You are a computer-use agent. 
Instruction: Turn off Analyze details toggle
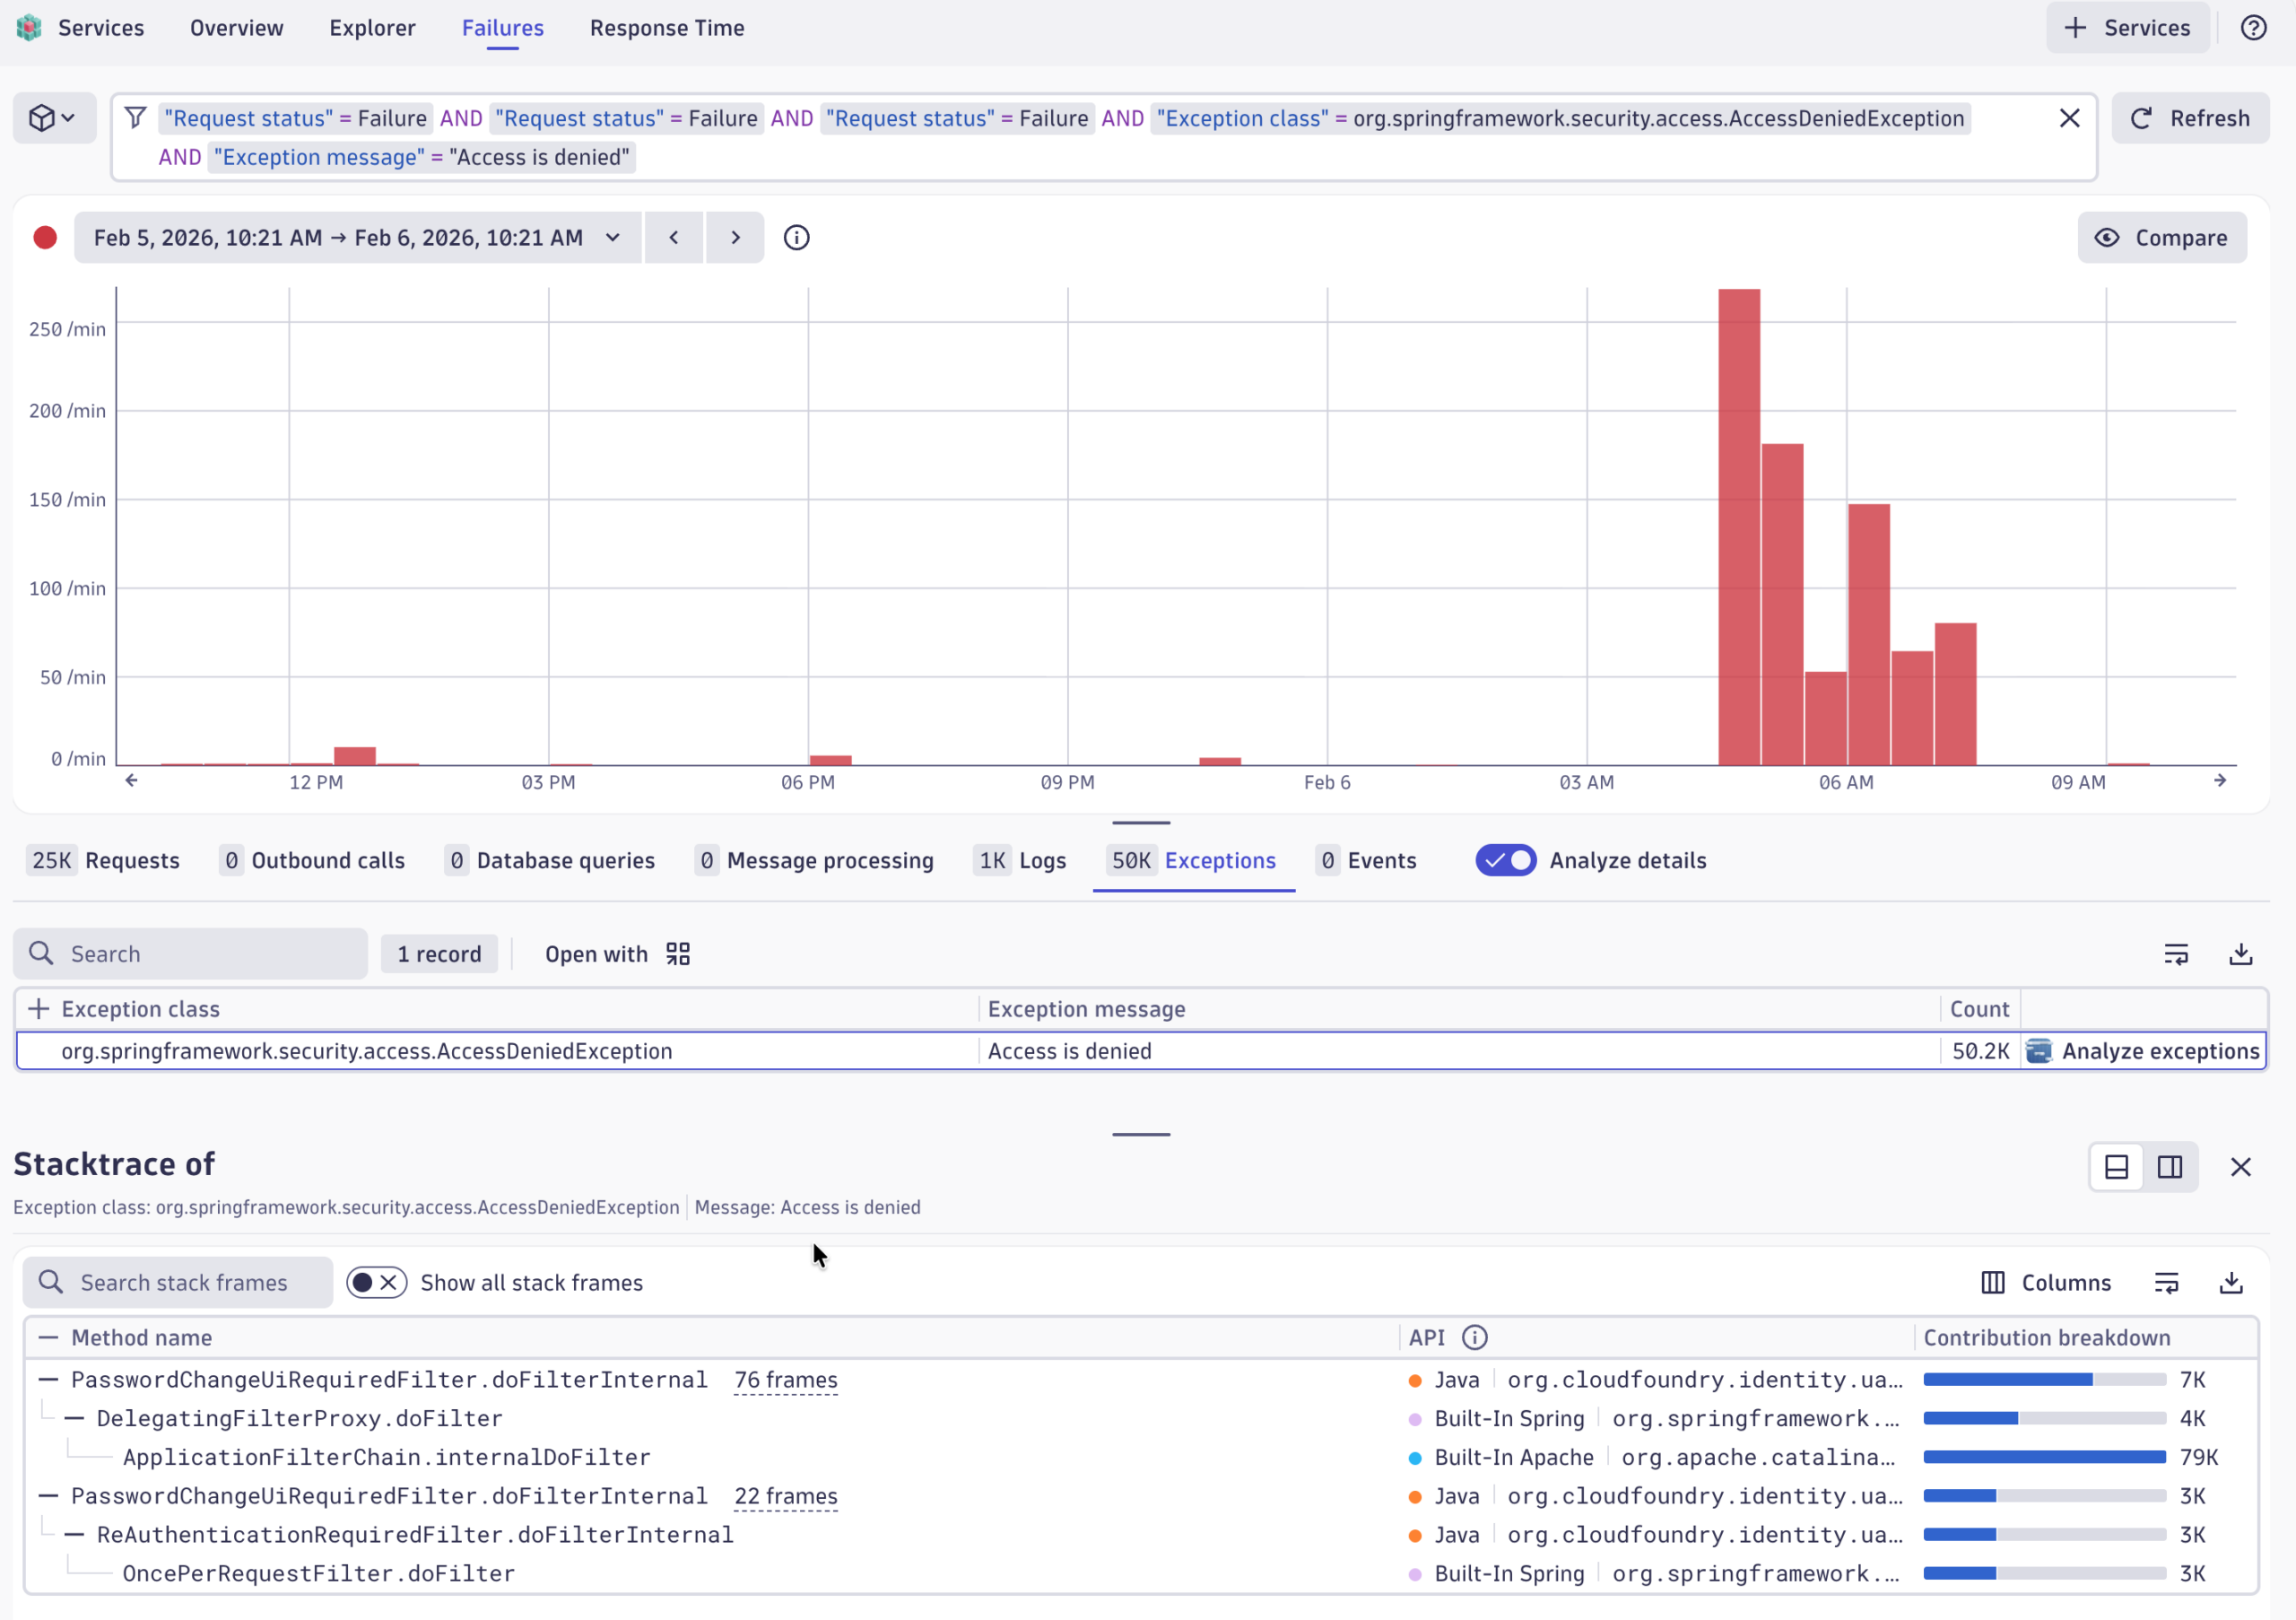click(1505, 861)
